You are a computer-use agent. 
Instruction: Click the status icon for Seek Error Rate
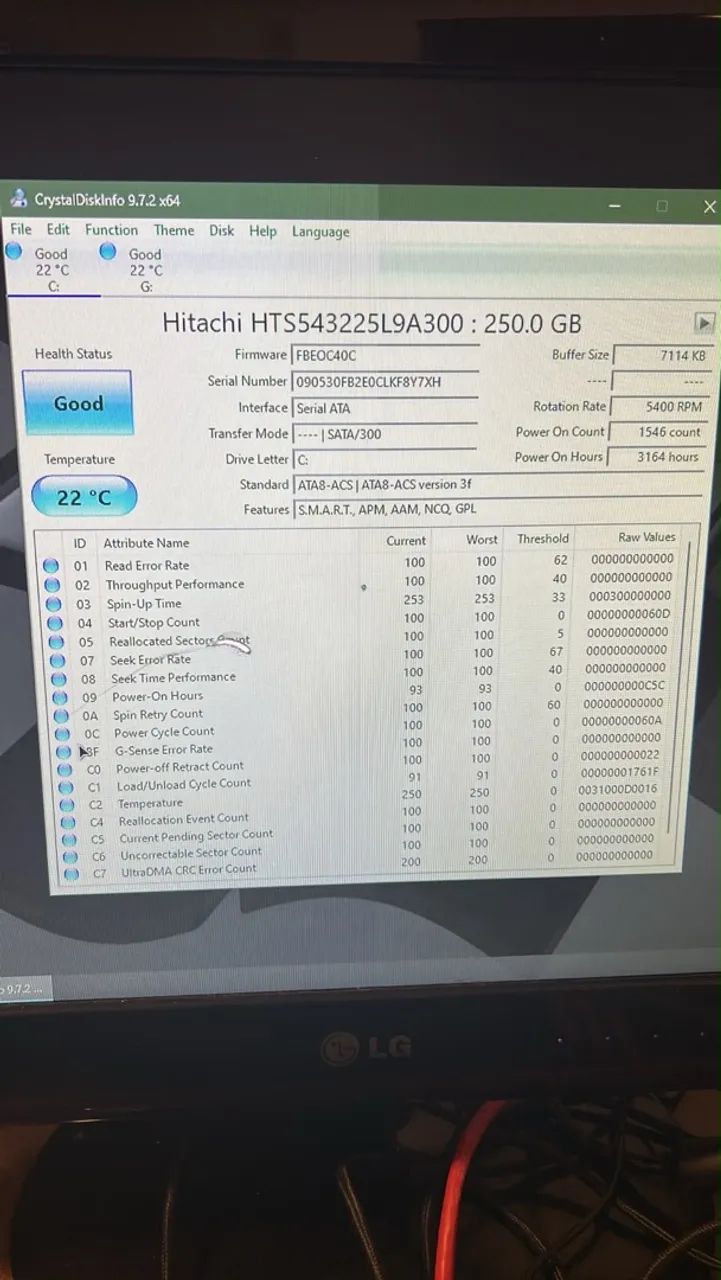point(58,661)
